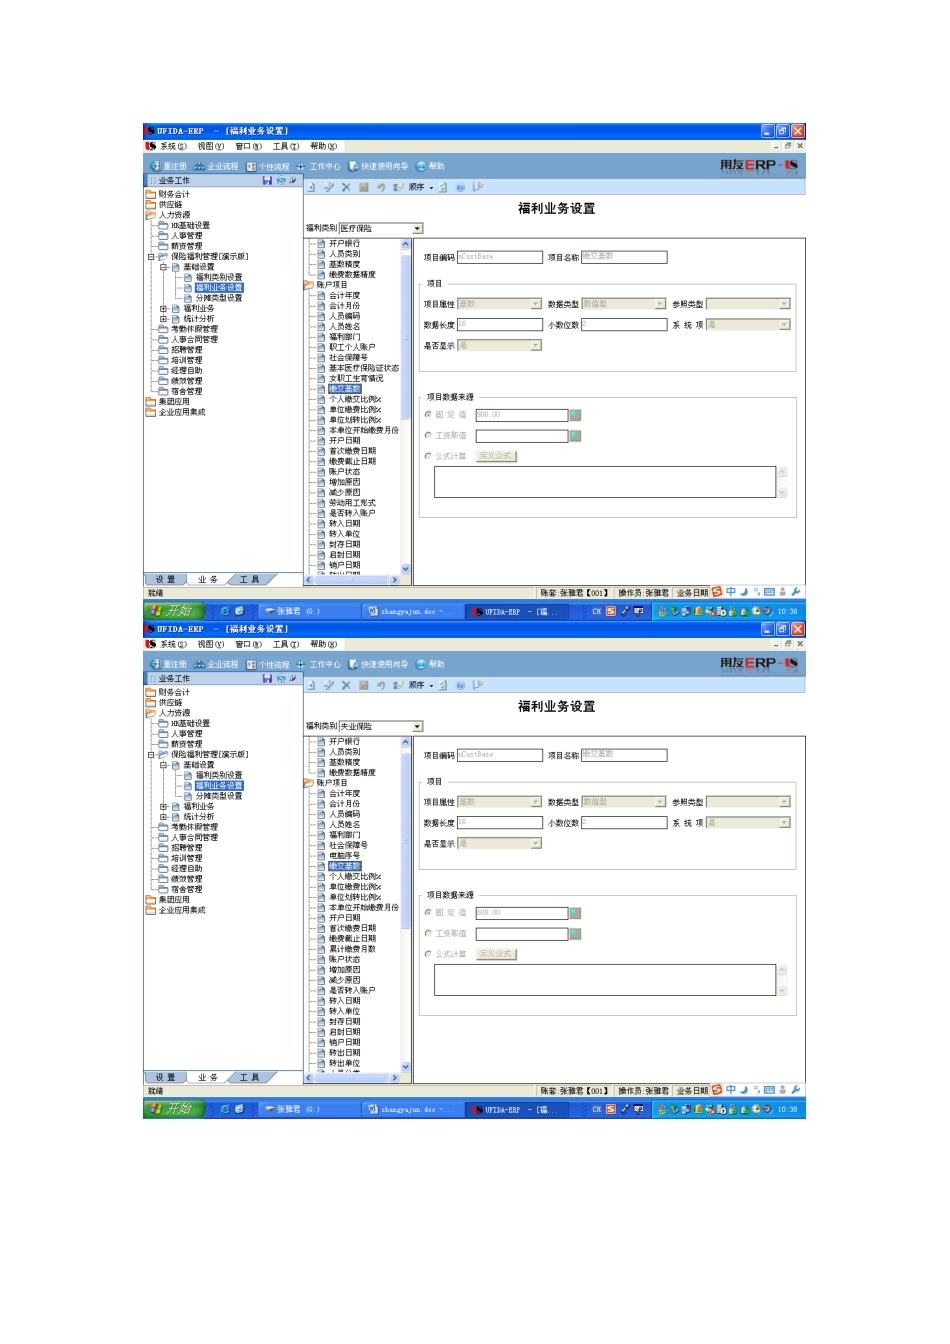Click 项目名称 field in 医疗保险 window
950x1344 pixels.
pyautogui.click(x=624, y=257)
